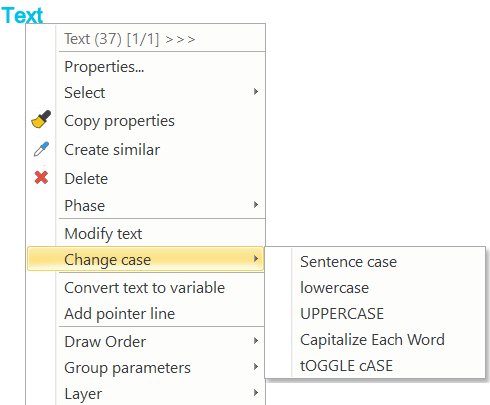Click the red X Delete icon
The width and height of the screenshot is (490, 405).
[41, 177]
